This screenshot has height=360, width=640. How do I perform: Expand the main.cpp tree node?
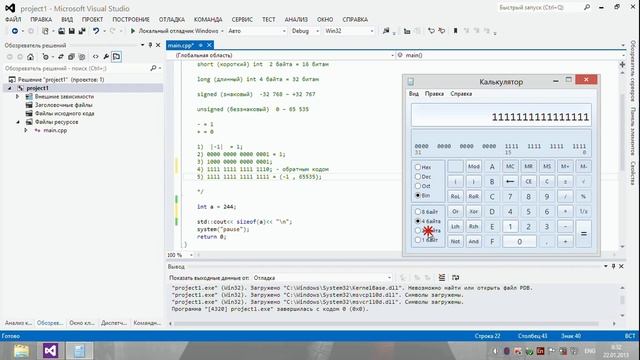point(26,131)
